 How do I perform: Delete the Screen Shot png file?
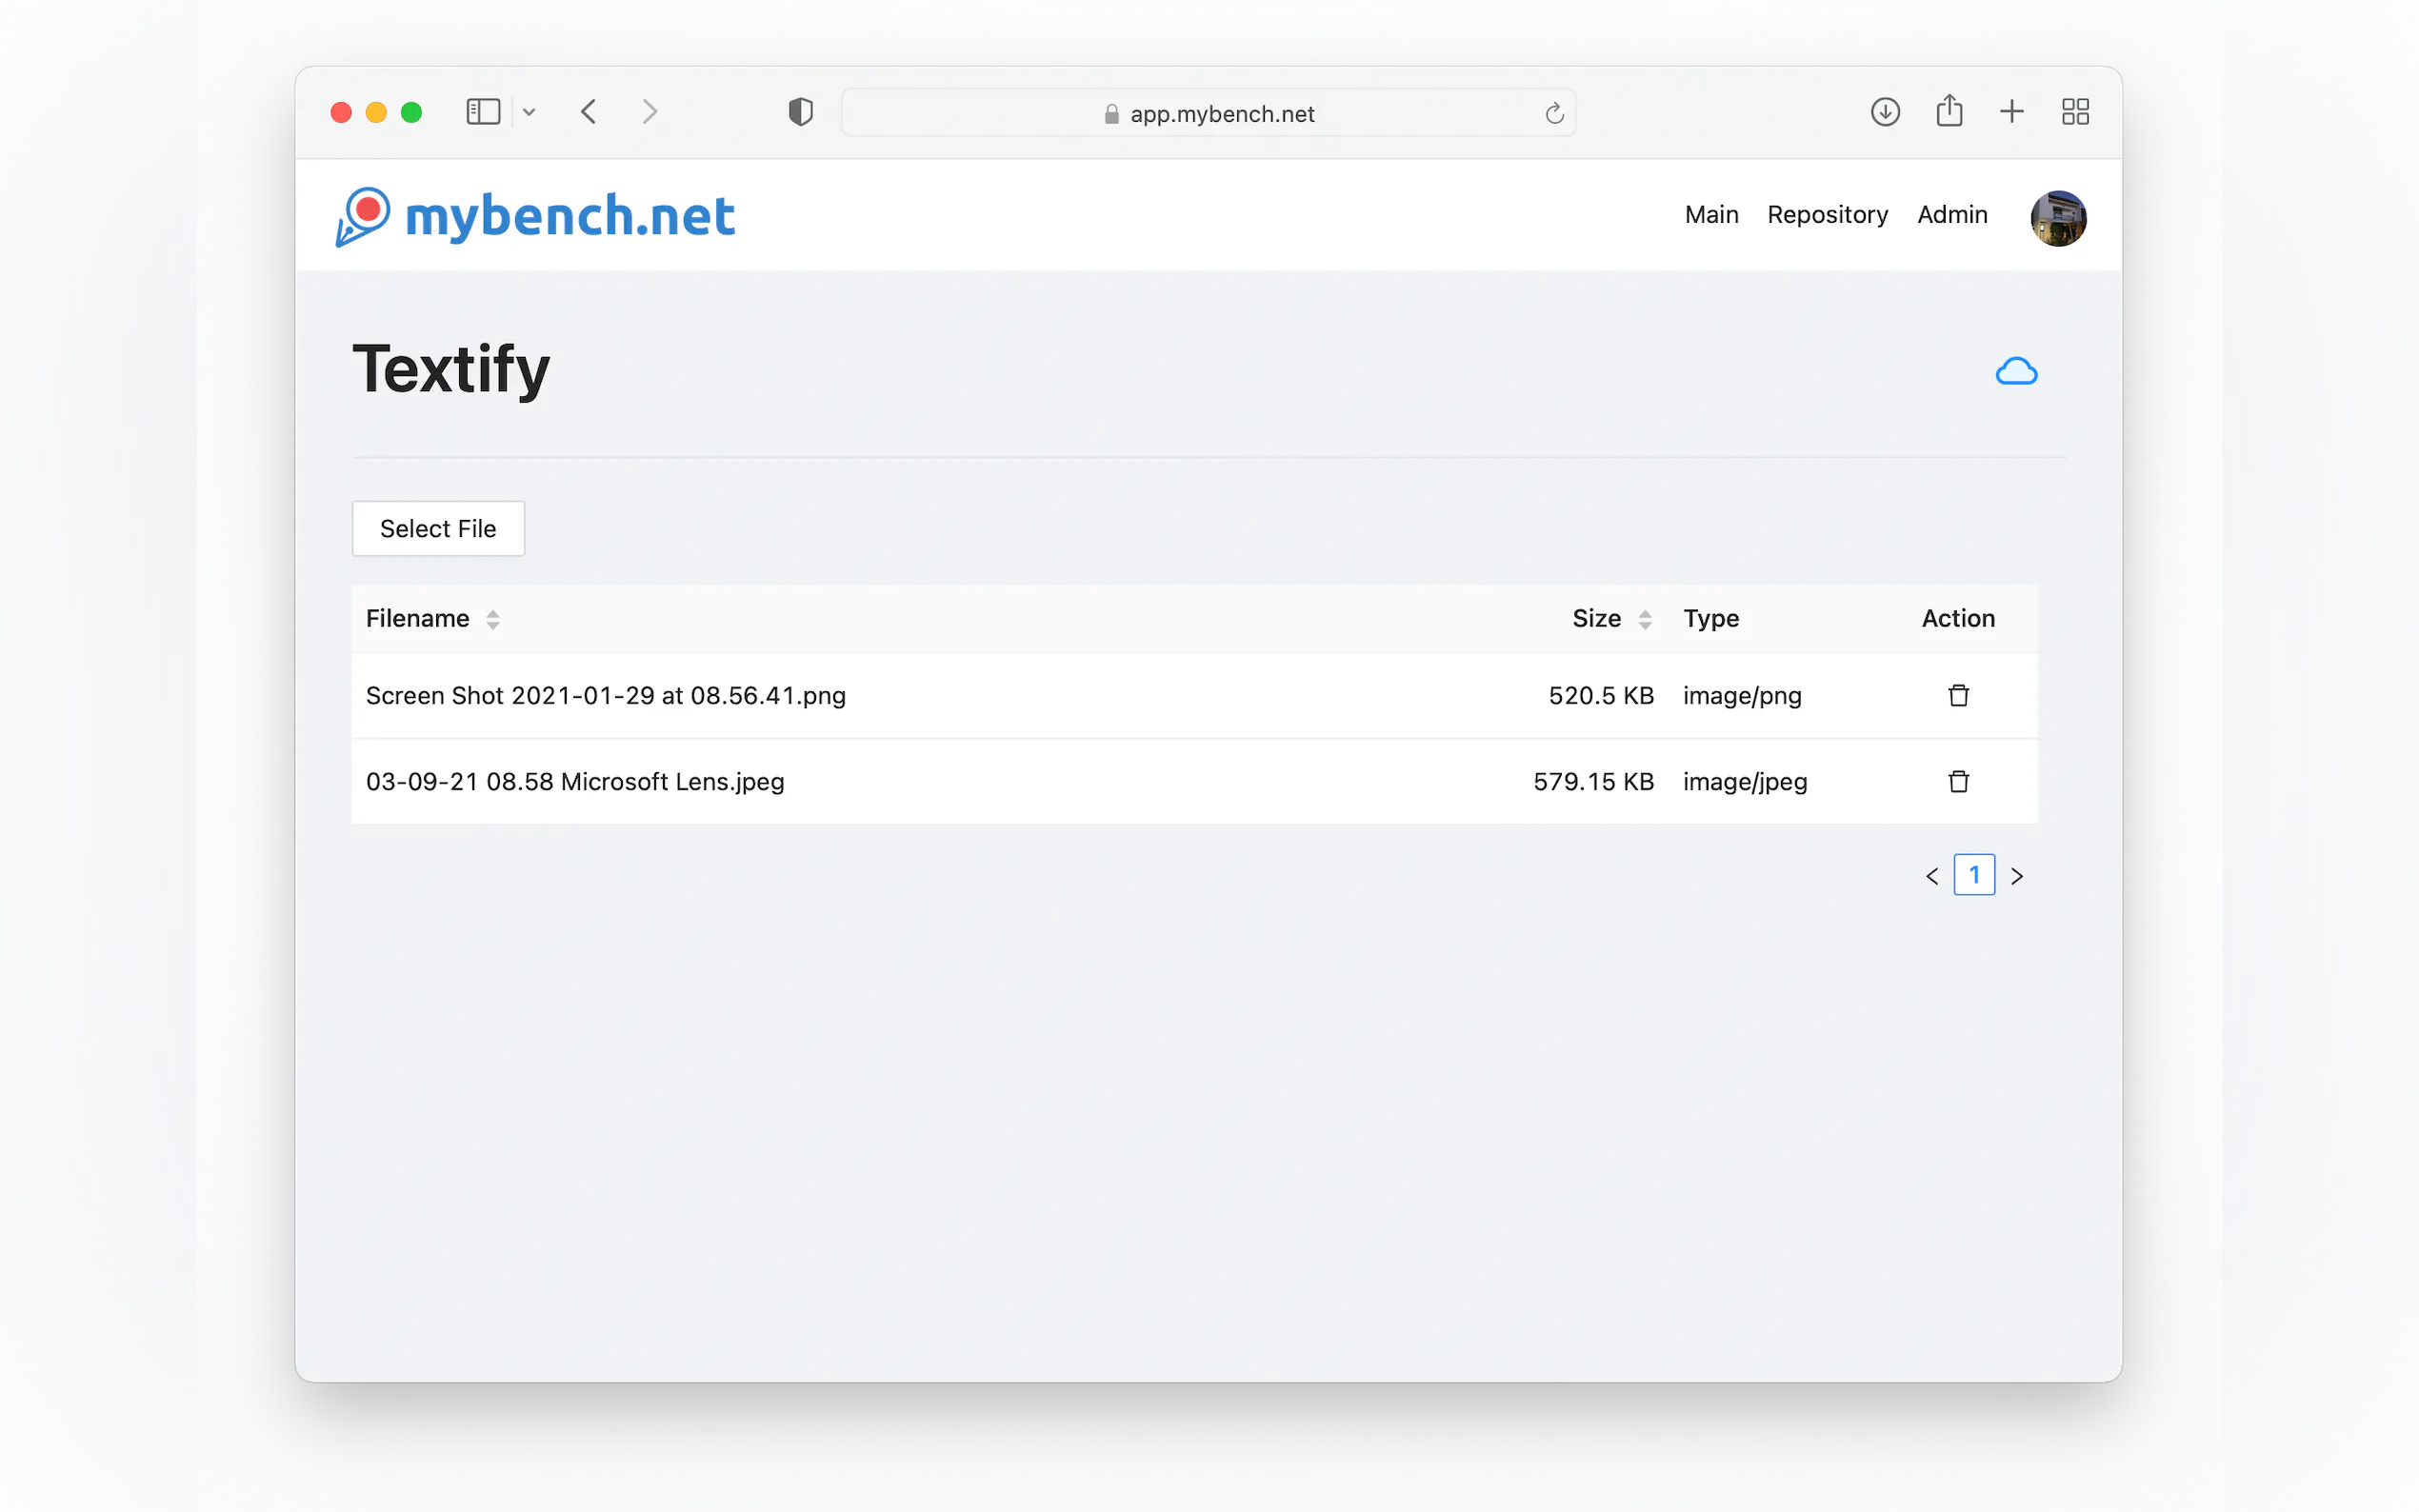click(x=1958, y=695)
